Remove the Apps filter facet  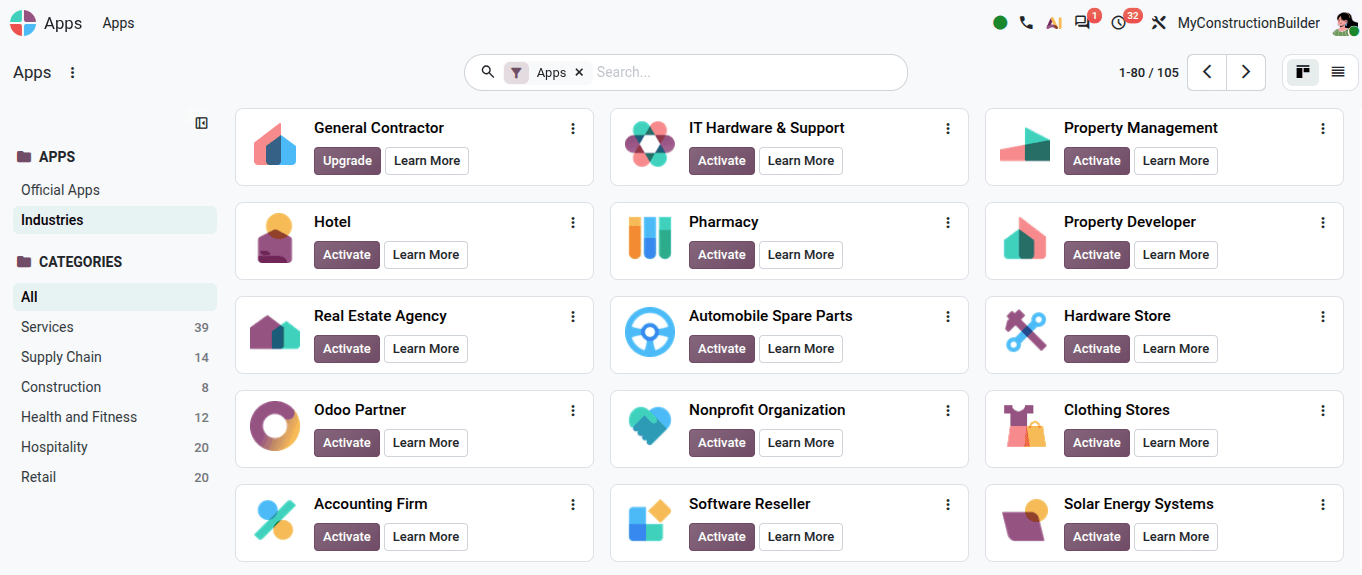click(x=579, y=73)
